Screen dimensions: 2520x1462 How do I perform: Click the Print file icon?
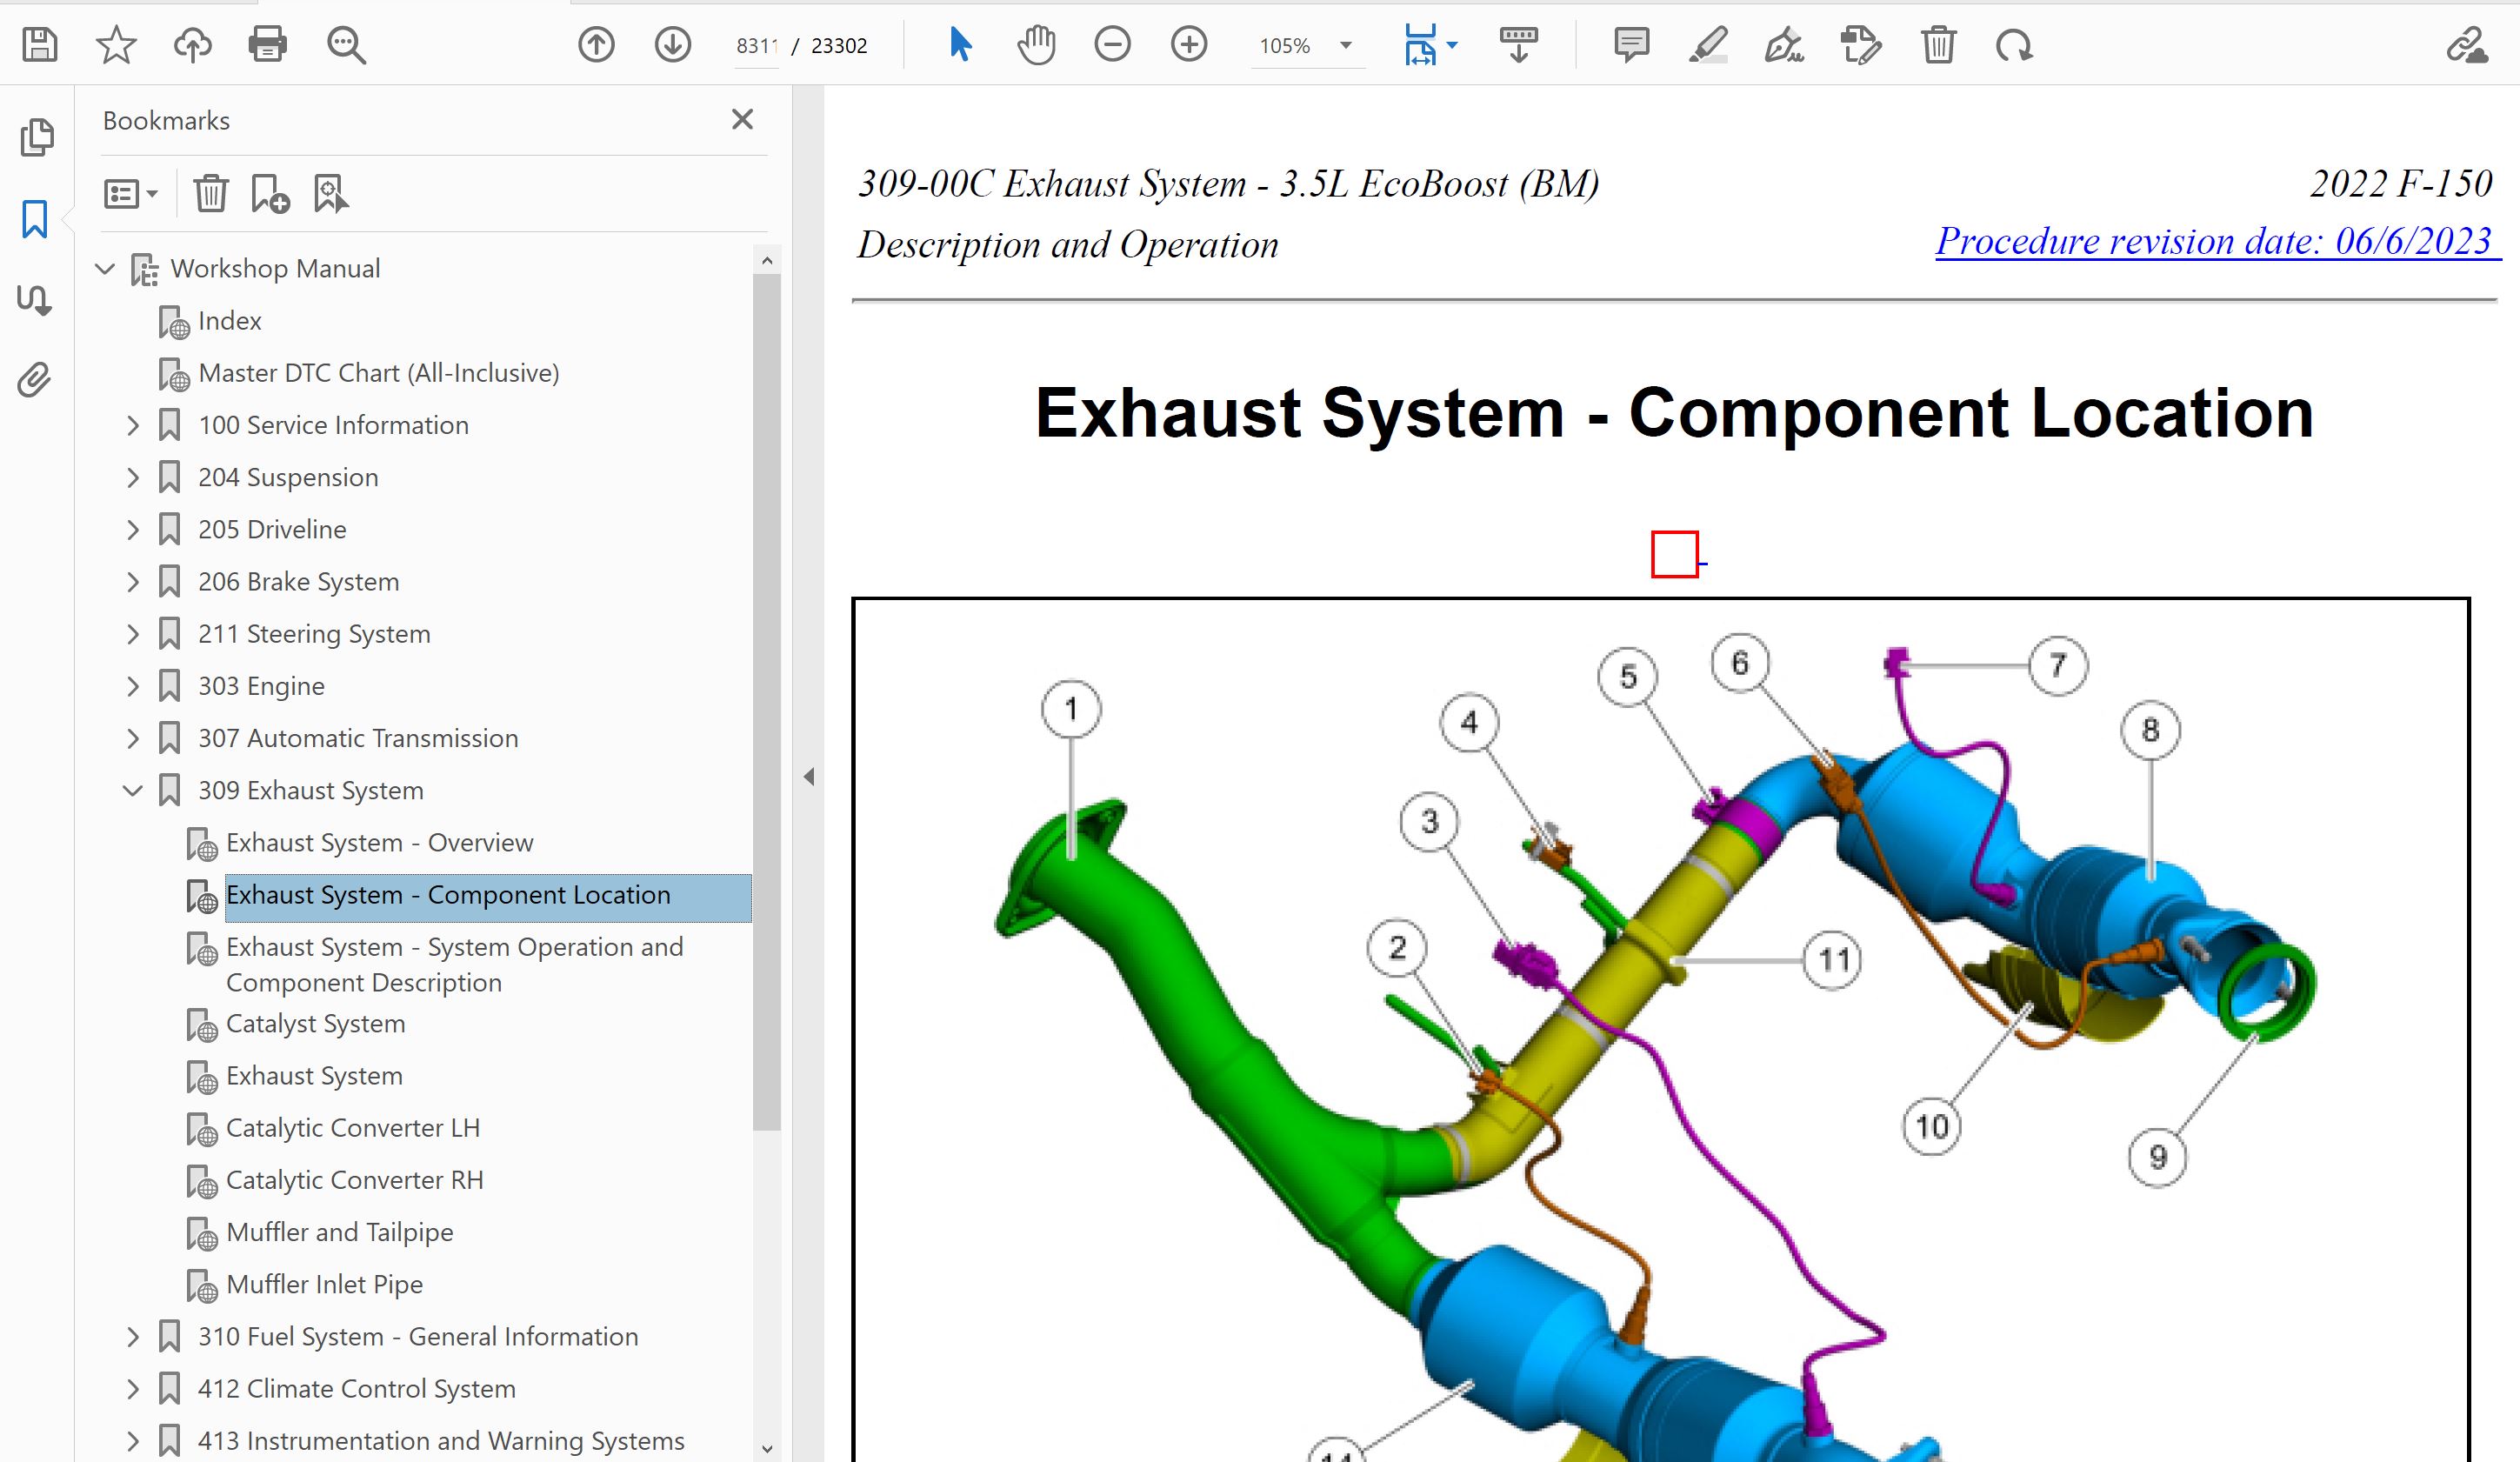pos(267,45)
